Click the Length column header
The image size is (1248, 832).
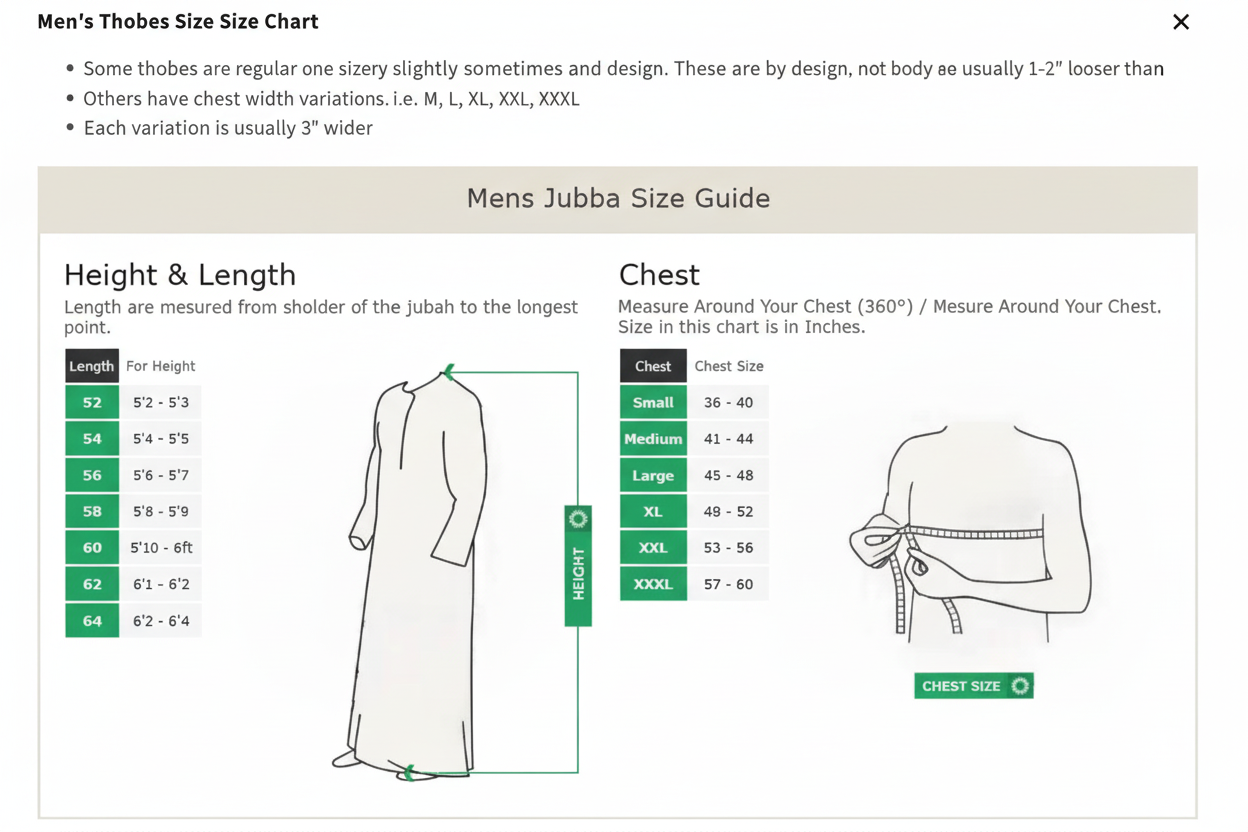[92, 365]
